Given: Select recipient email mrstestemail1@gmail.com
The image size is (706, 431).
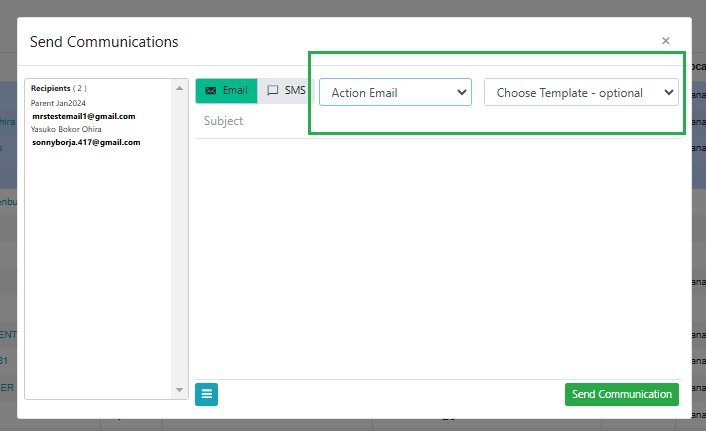Looking at the screenshot, I should pos(84,116).
